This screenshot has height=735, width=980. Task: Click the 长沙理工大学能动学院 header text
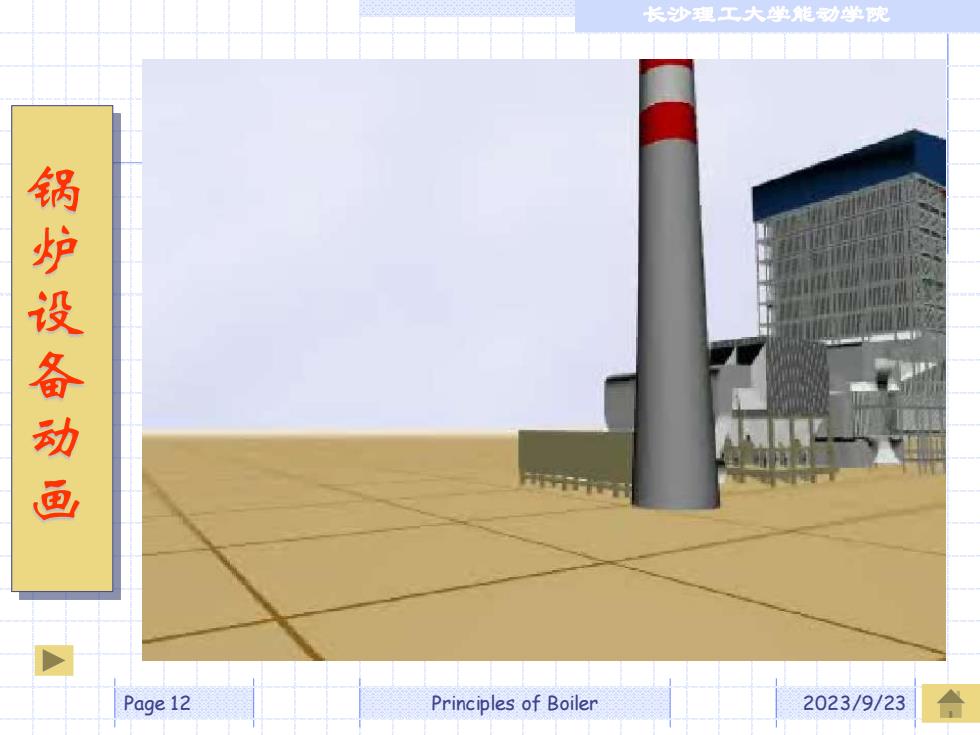pyautogui.click(x=766, y=14)
